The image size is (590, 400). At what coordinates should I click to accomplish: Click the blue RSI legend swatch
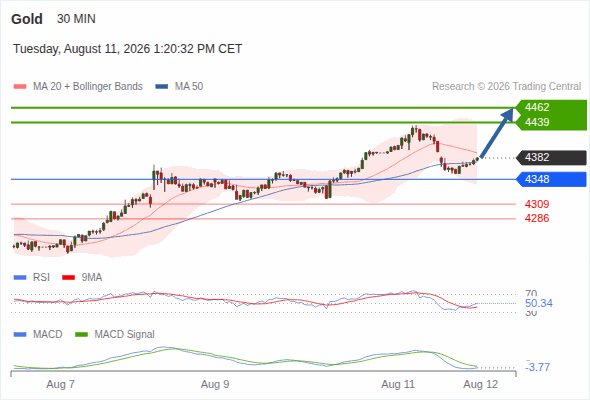click(x=20, y=278)
